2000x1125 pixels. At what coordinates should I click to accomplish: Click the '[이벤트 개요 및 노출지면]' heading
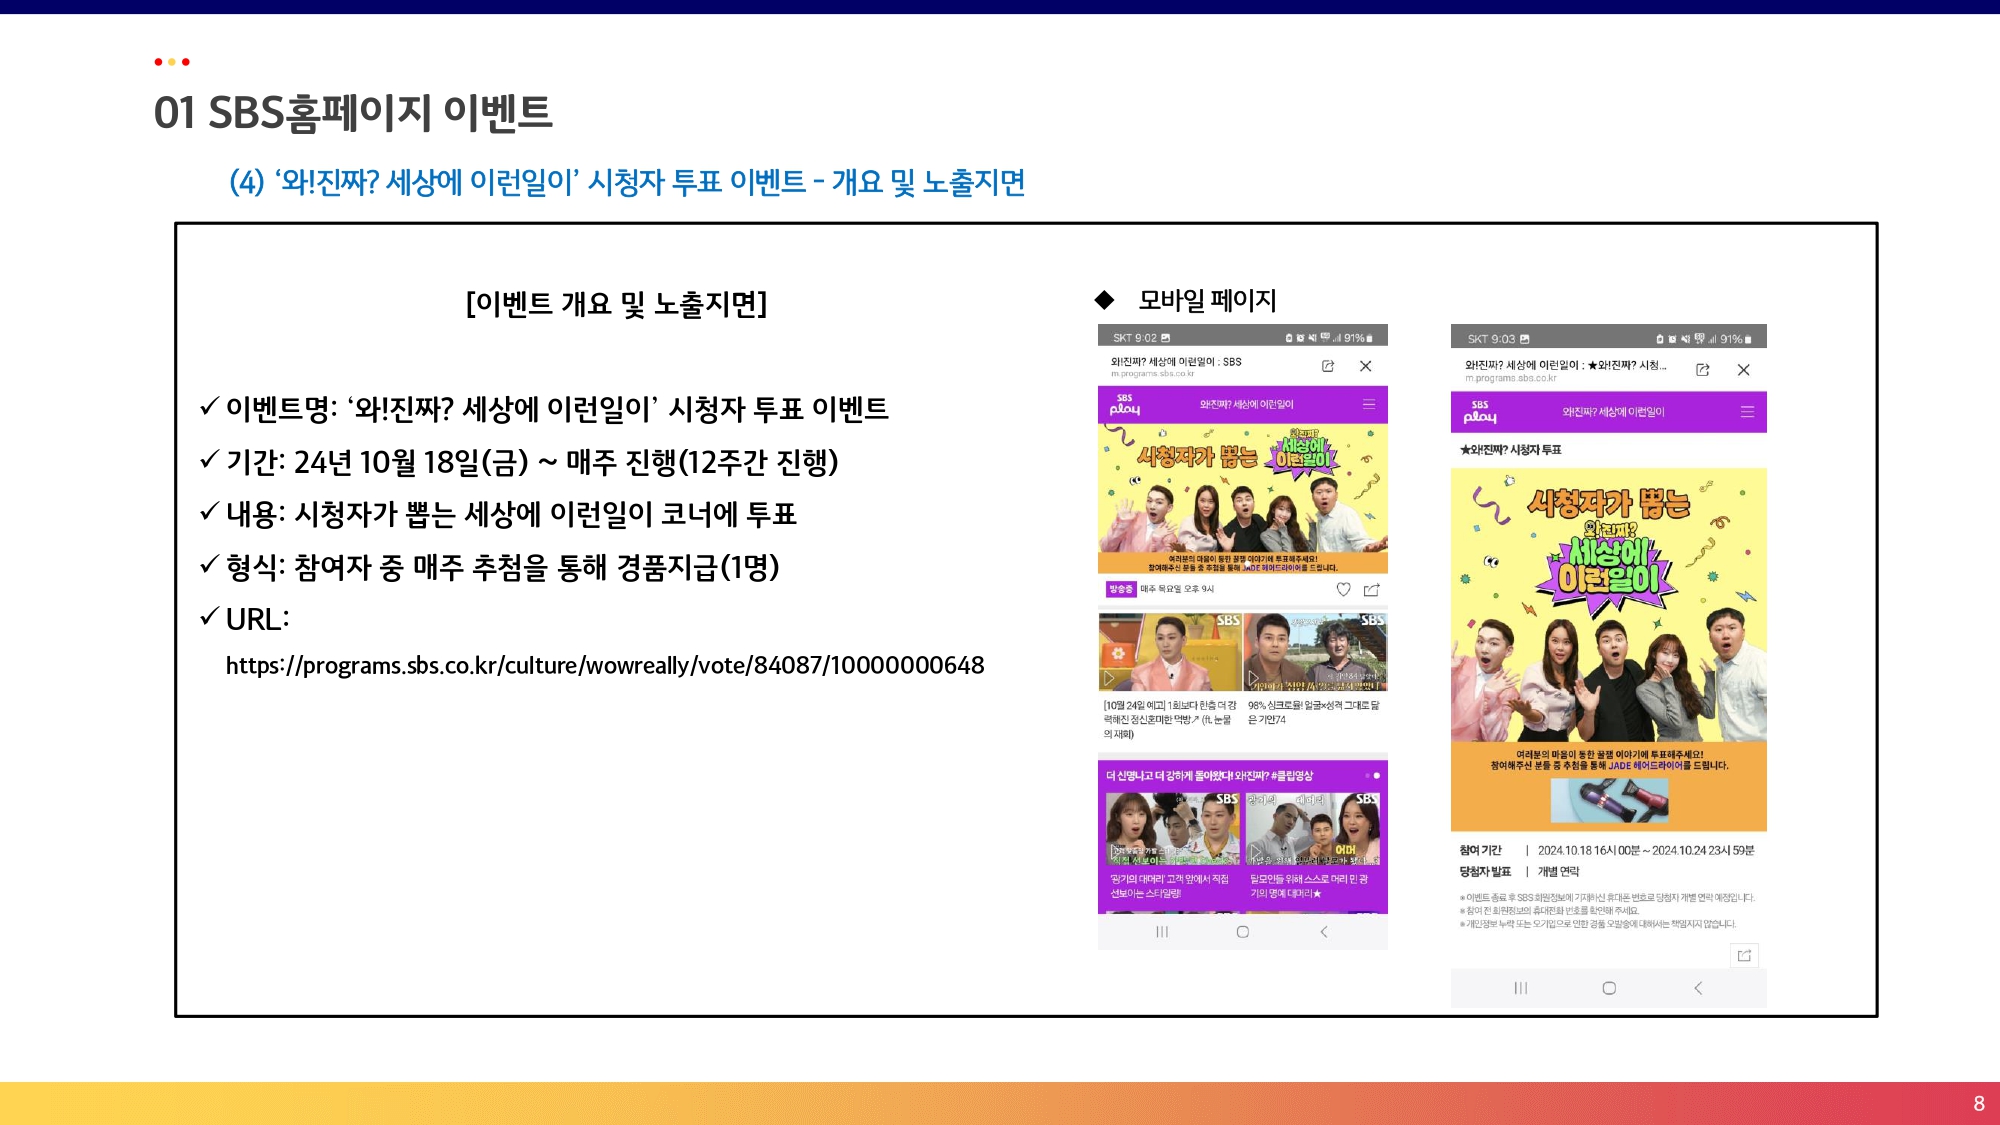[x=616, y=303]
